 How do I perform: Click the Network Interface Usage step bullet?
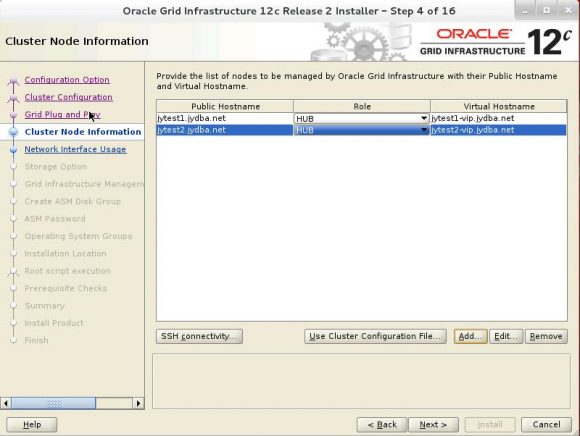[x=14, y=149]
